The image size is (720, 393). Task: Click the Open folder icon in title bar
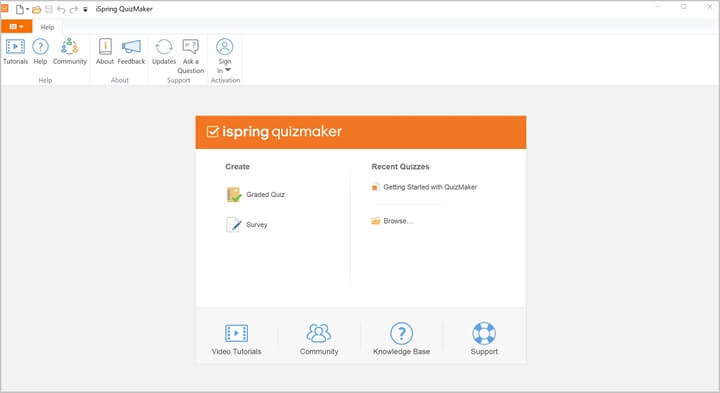tap(37, 9)
